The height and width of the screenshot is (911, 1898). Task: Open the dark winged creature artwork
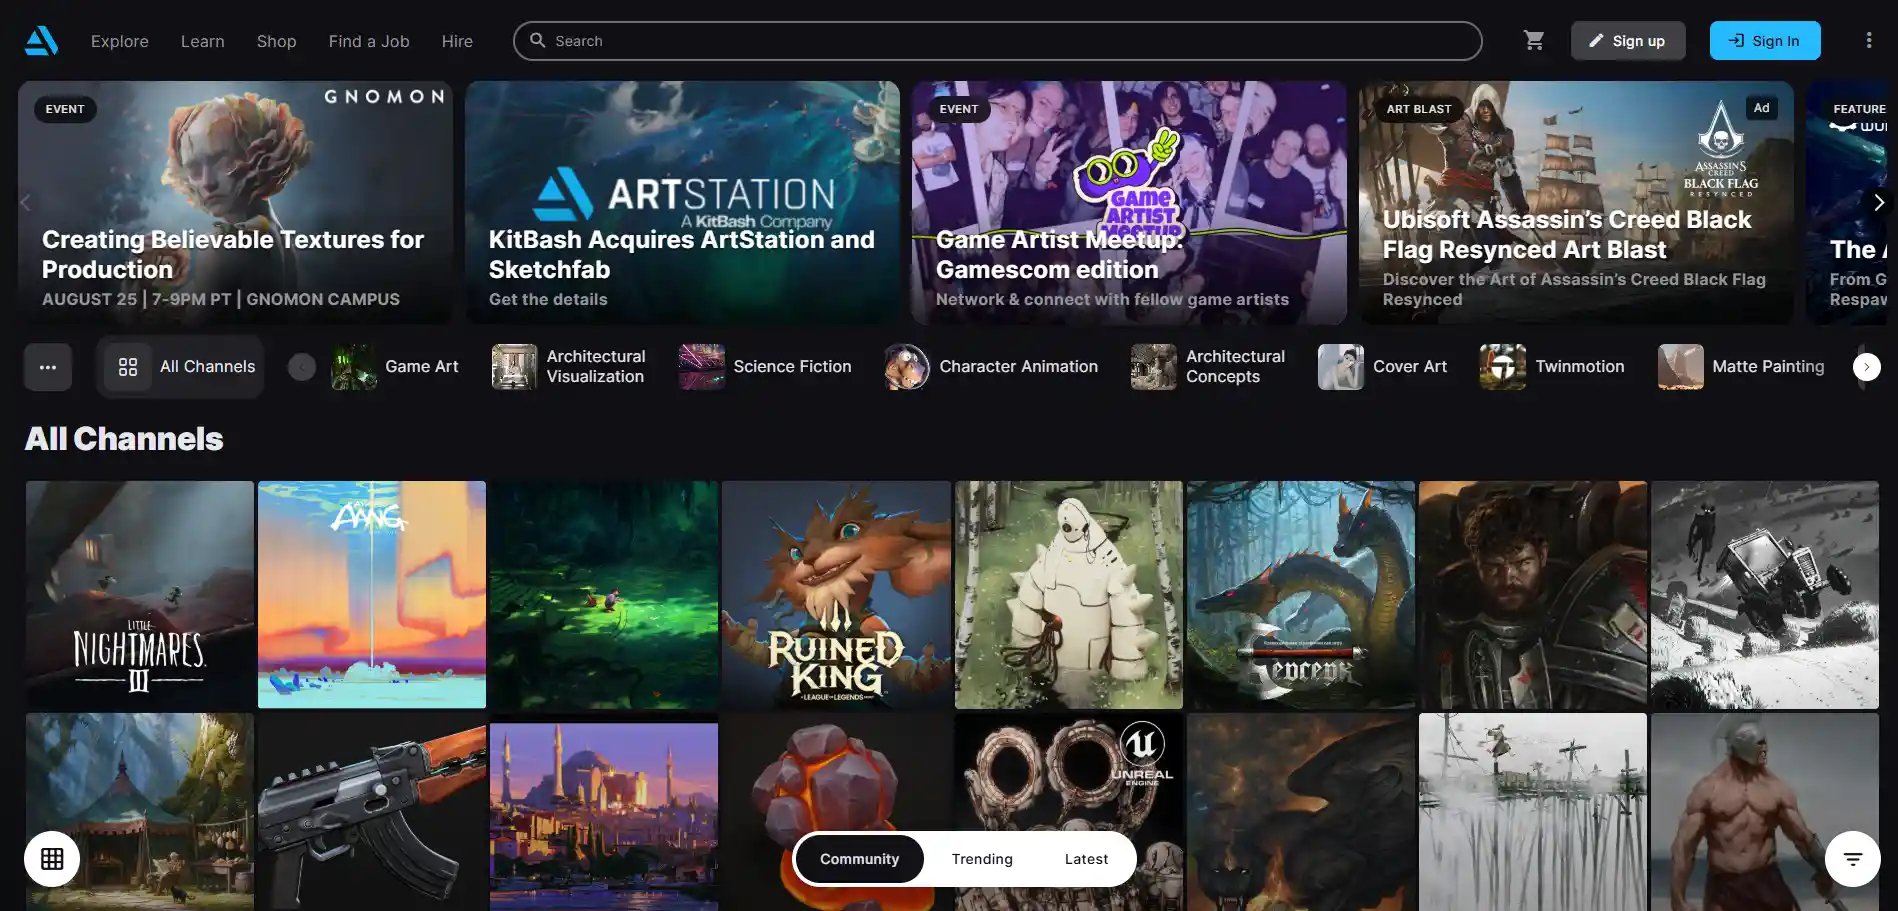coord(1301,812)
